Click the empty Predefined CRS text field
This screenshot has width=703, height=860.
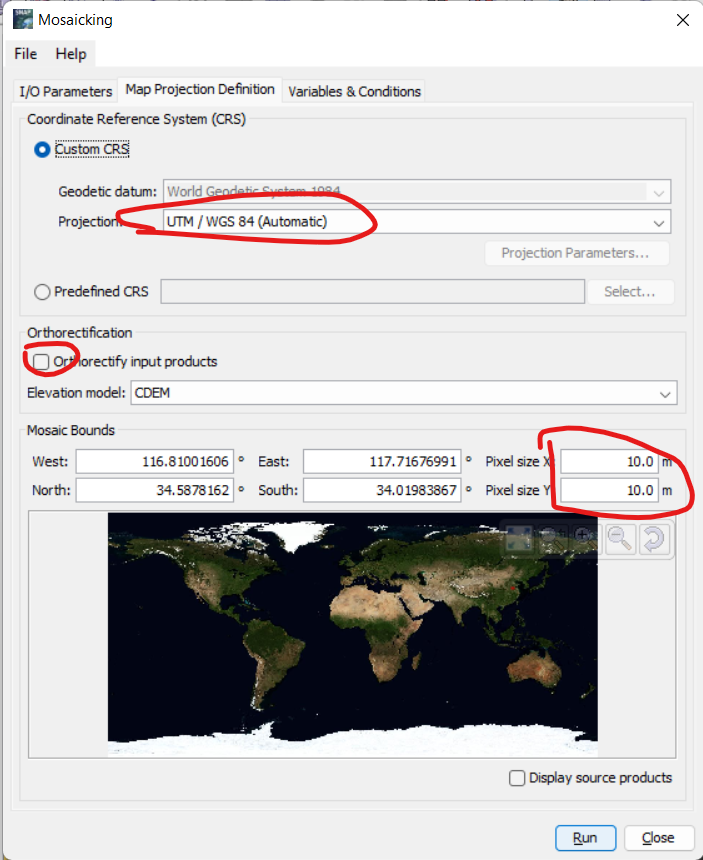372,292
